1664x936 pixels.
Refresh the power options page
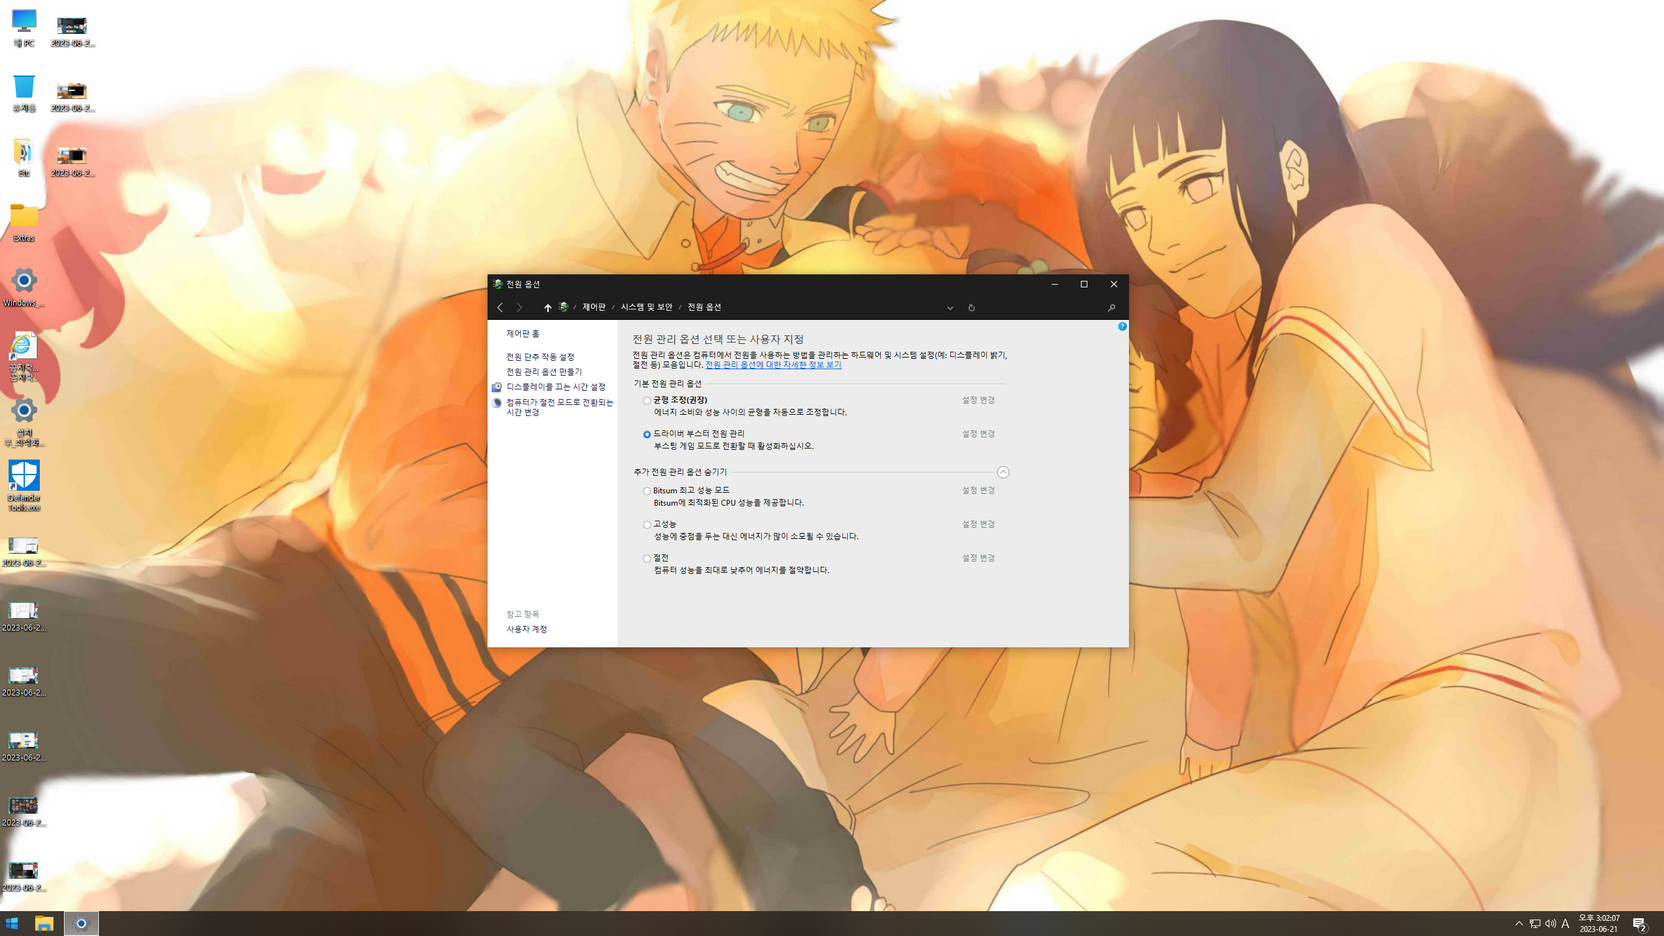coord(971,308)
